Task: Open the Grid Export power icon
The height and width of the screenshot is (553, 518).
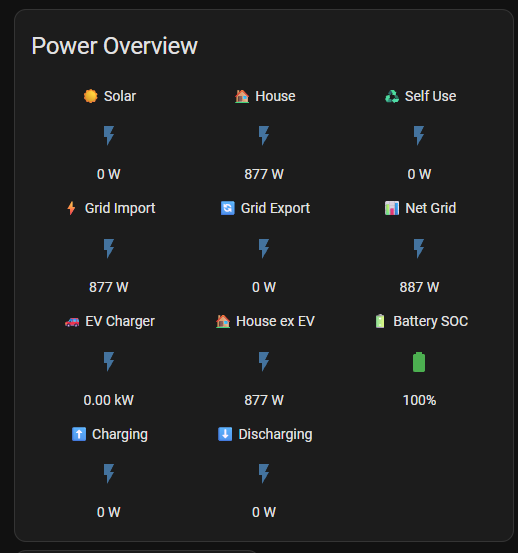Action: point(264,248)
